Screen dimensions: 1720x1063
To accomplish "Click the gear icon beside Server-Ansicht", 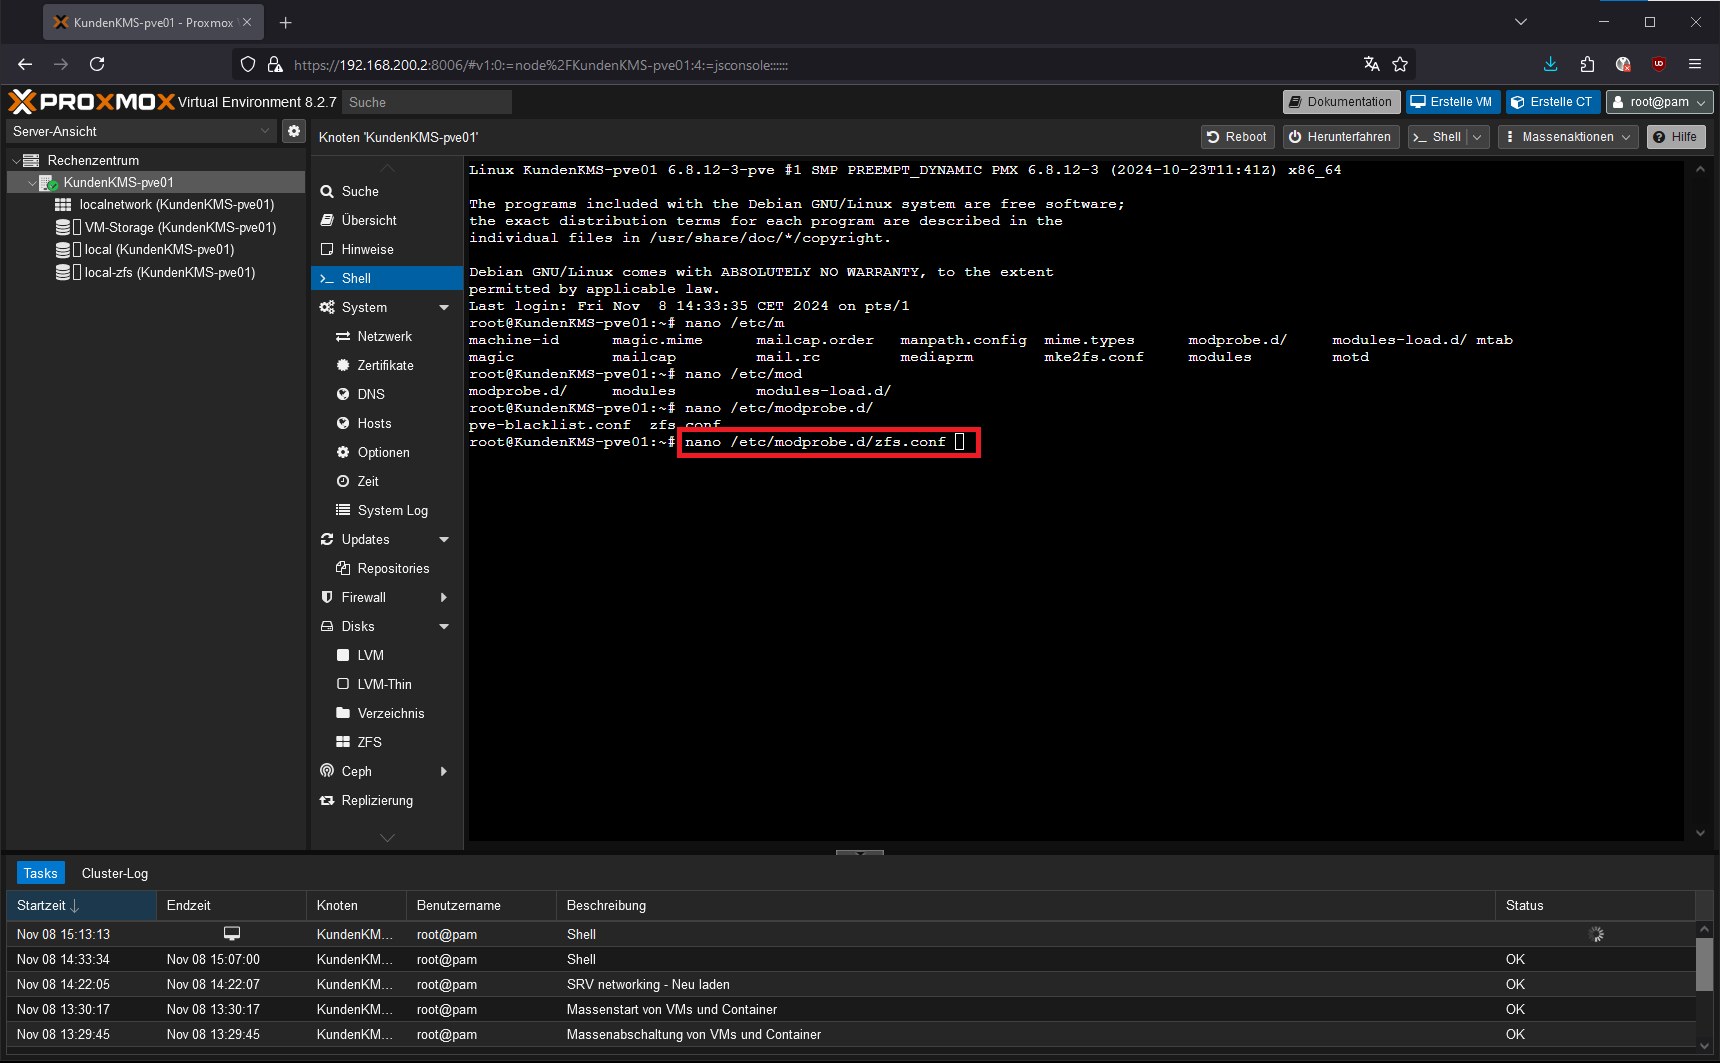I will click(293, 131).
